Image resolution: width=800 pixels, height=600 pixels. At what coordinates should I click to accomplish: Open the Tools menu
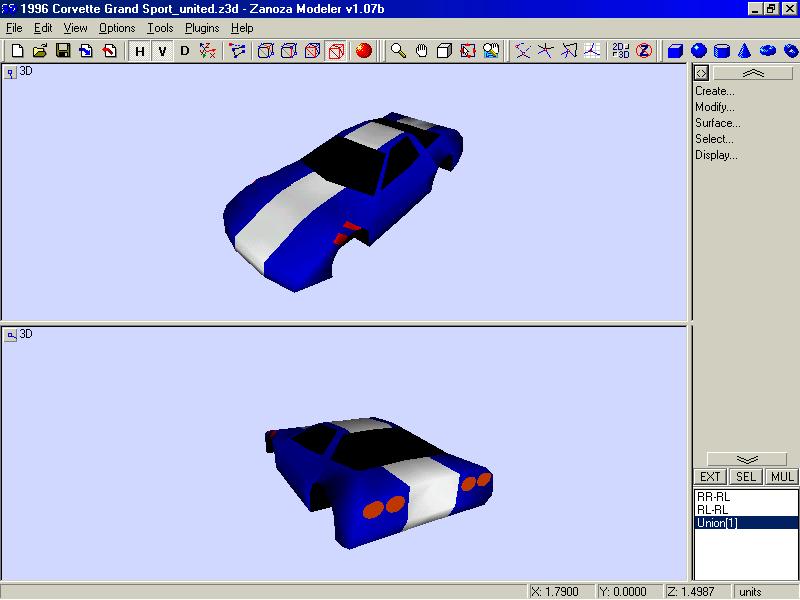(x=160, y=28)
